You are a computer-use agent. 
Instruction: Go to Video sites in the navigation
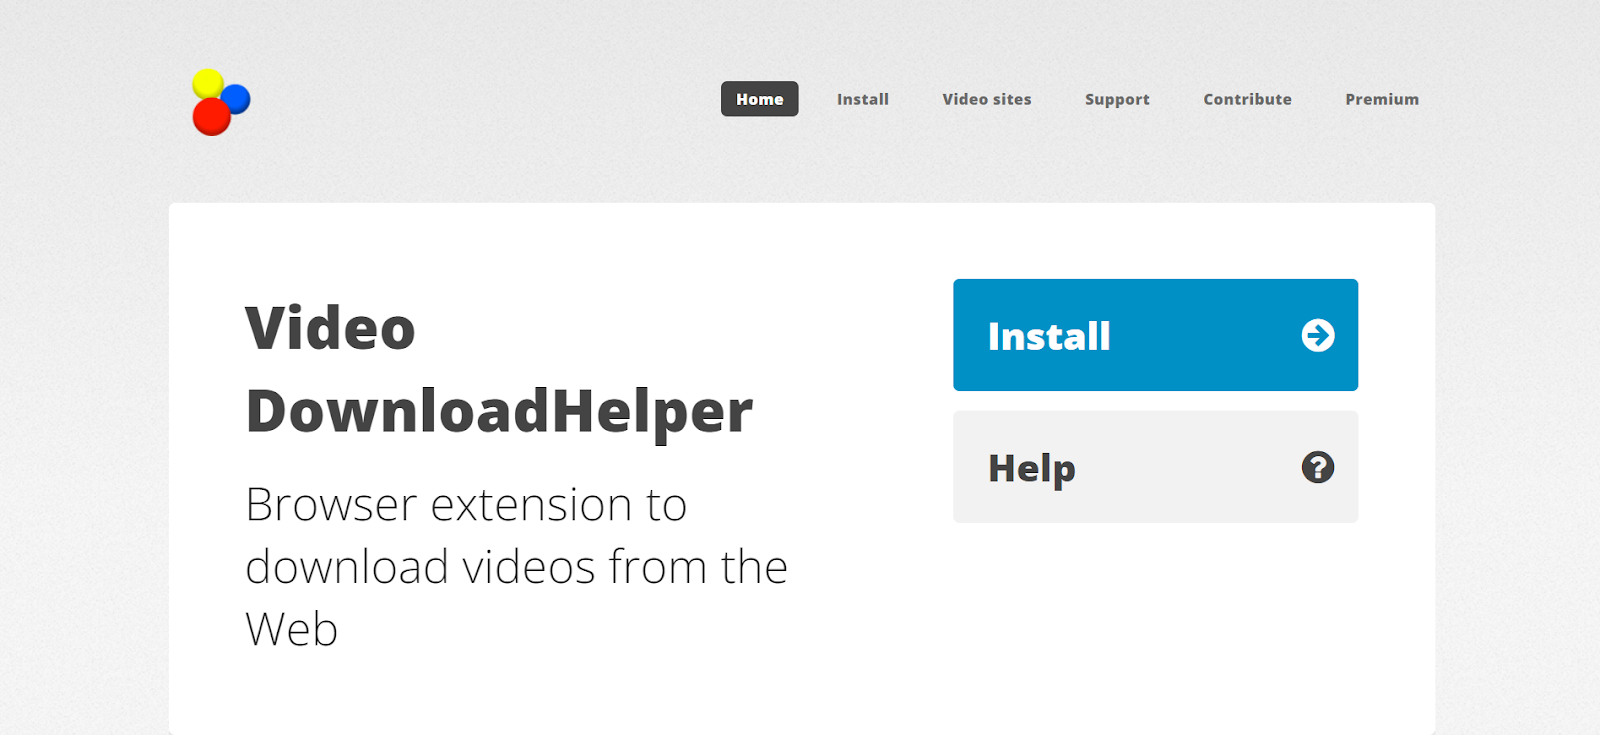coord(987,99)
